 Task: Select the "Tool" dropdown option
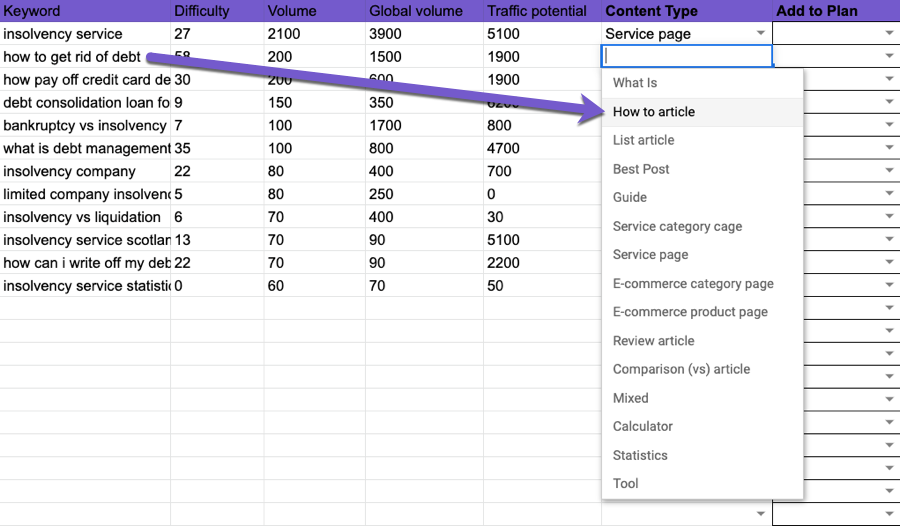click(626, 483)
